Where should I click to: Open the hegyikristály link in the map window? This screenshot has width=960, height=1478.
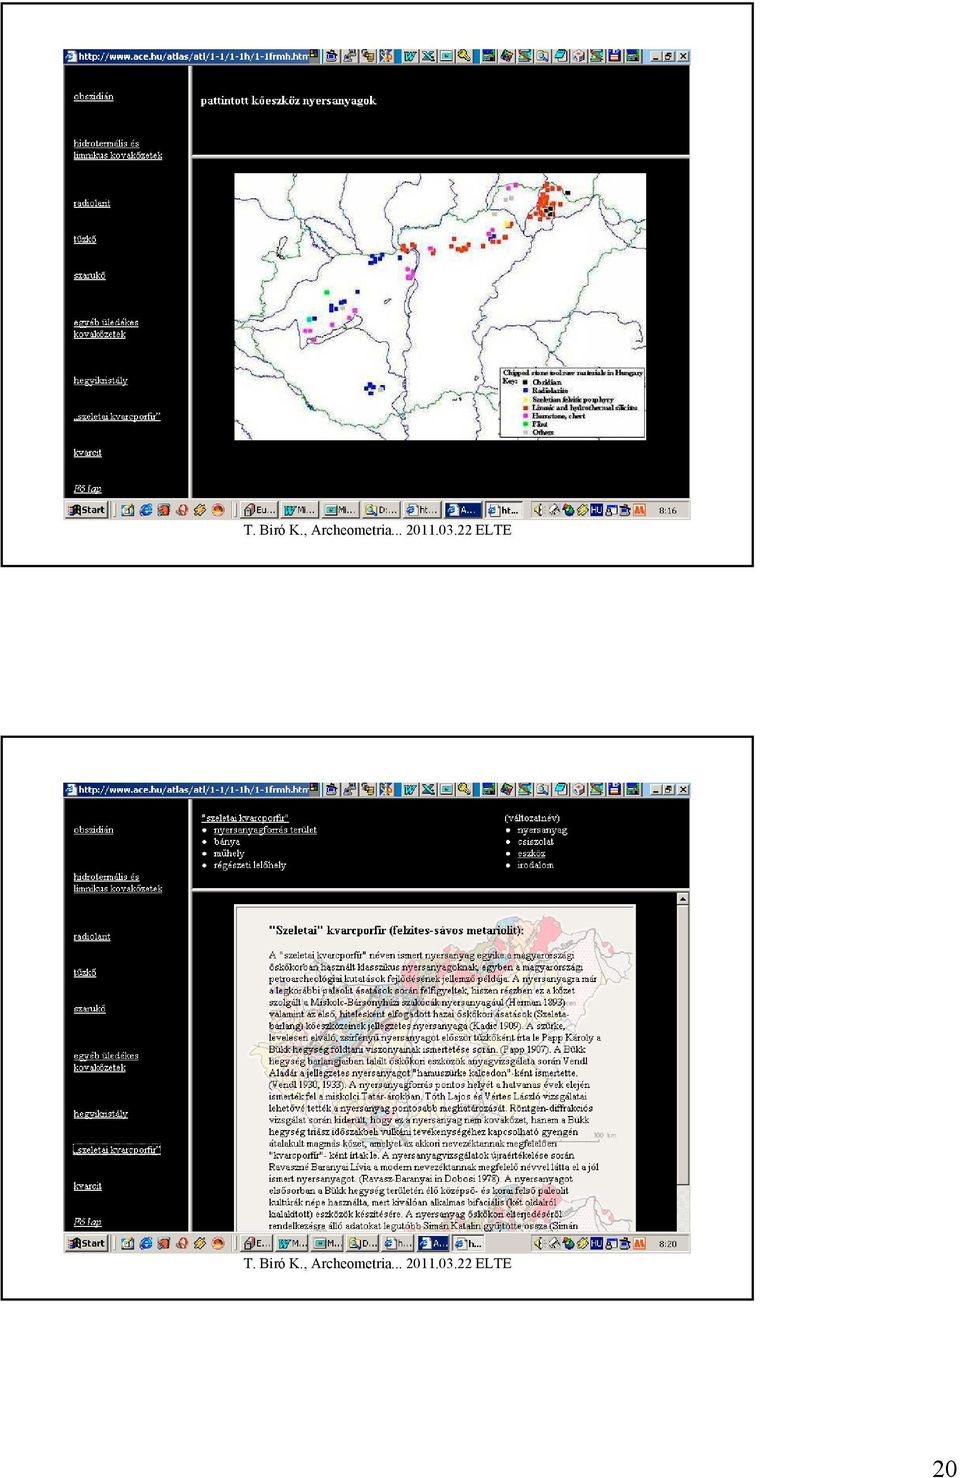[100, 381]
